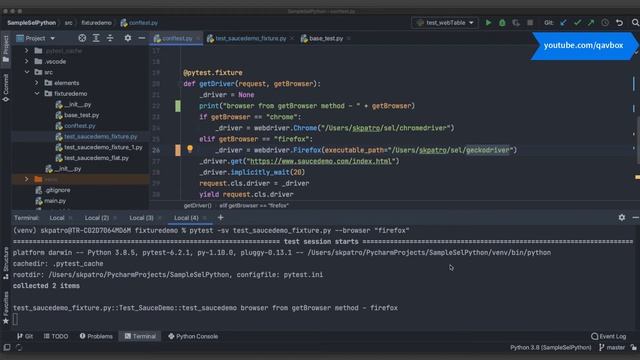Close the conftest.py editor tab

(198, 38)
